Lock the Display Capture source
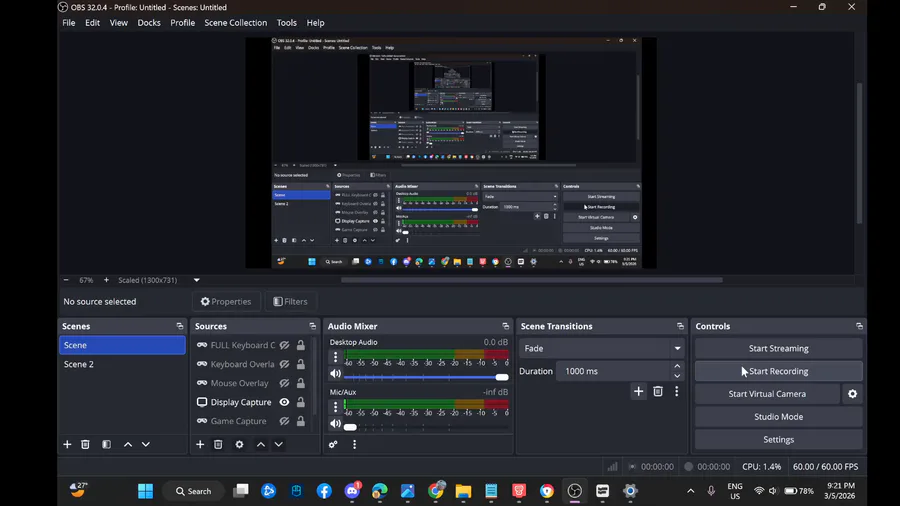This screenshot has width=900, height=506. click(300, 402)
